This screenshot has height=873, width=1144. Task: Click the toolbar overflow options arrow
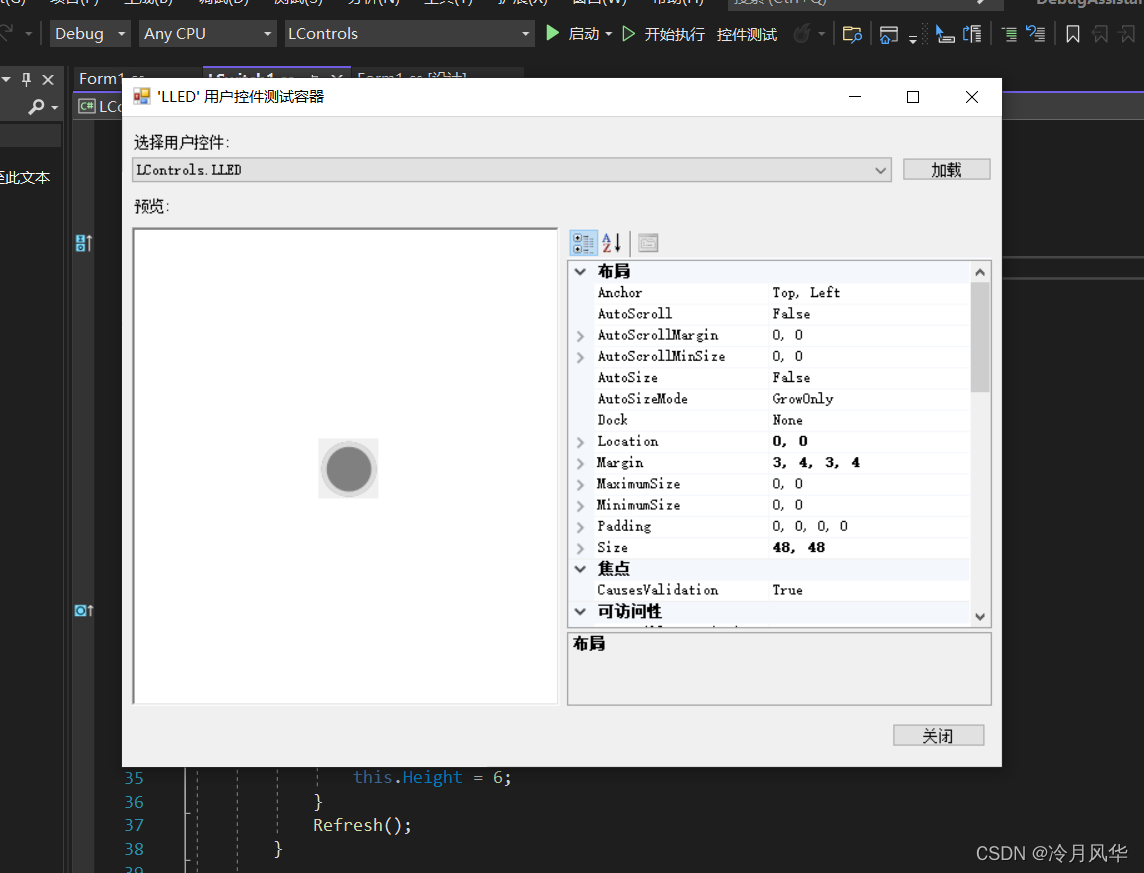click(x=913, y=38)
